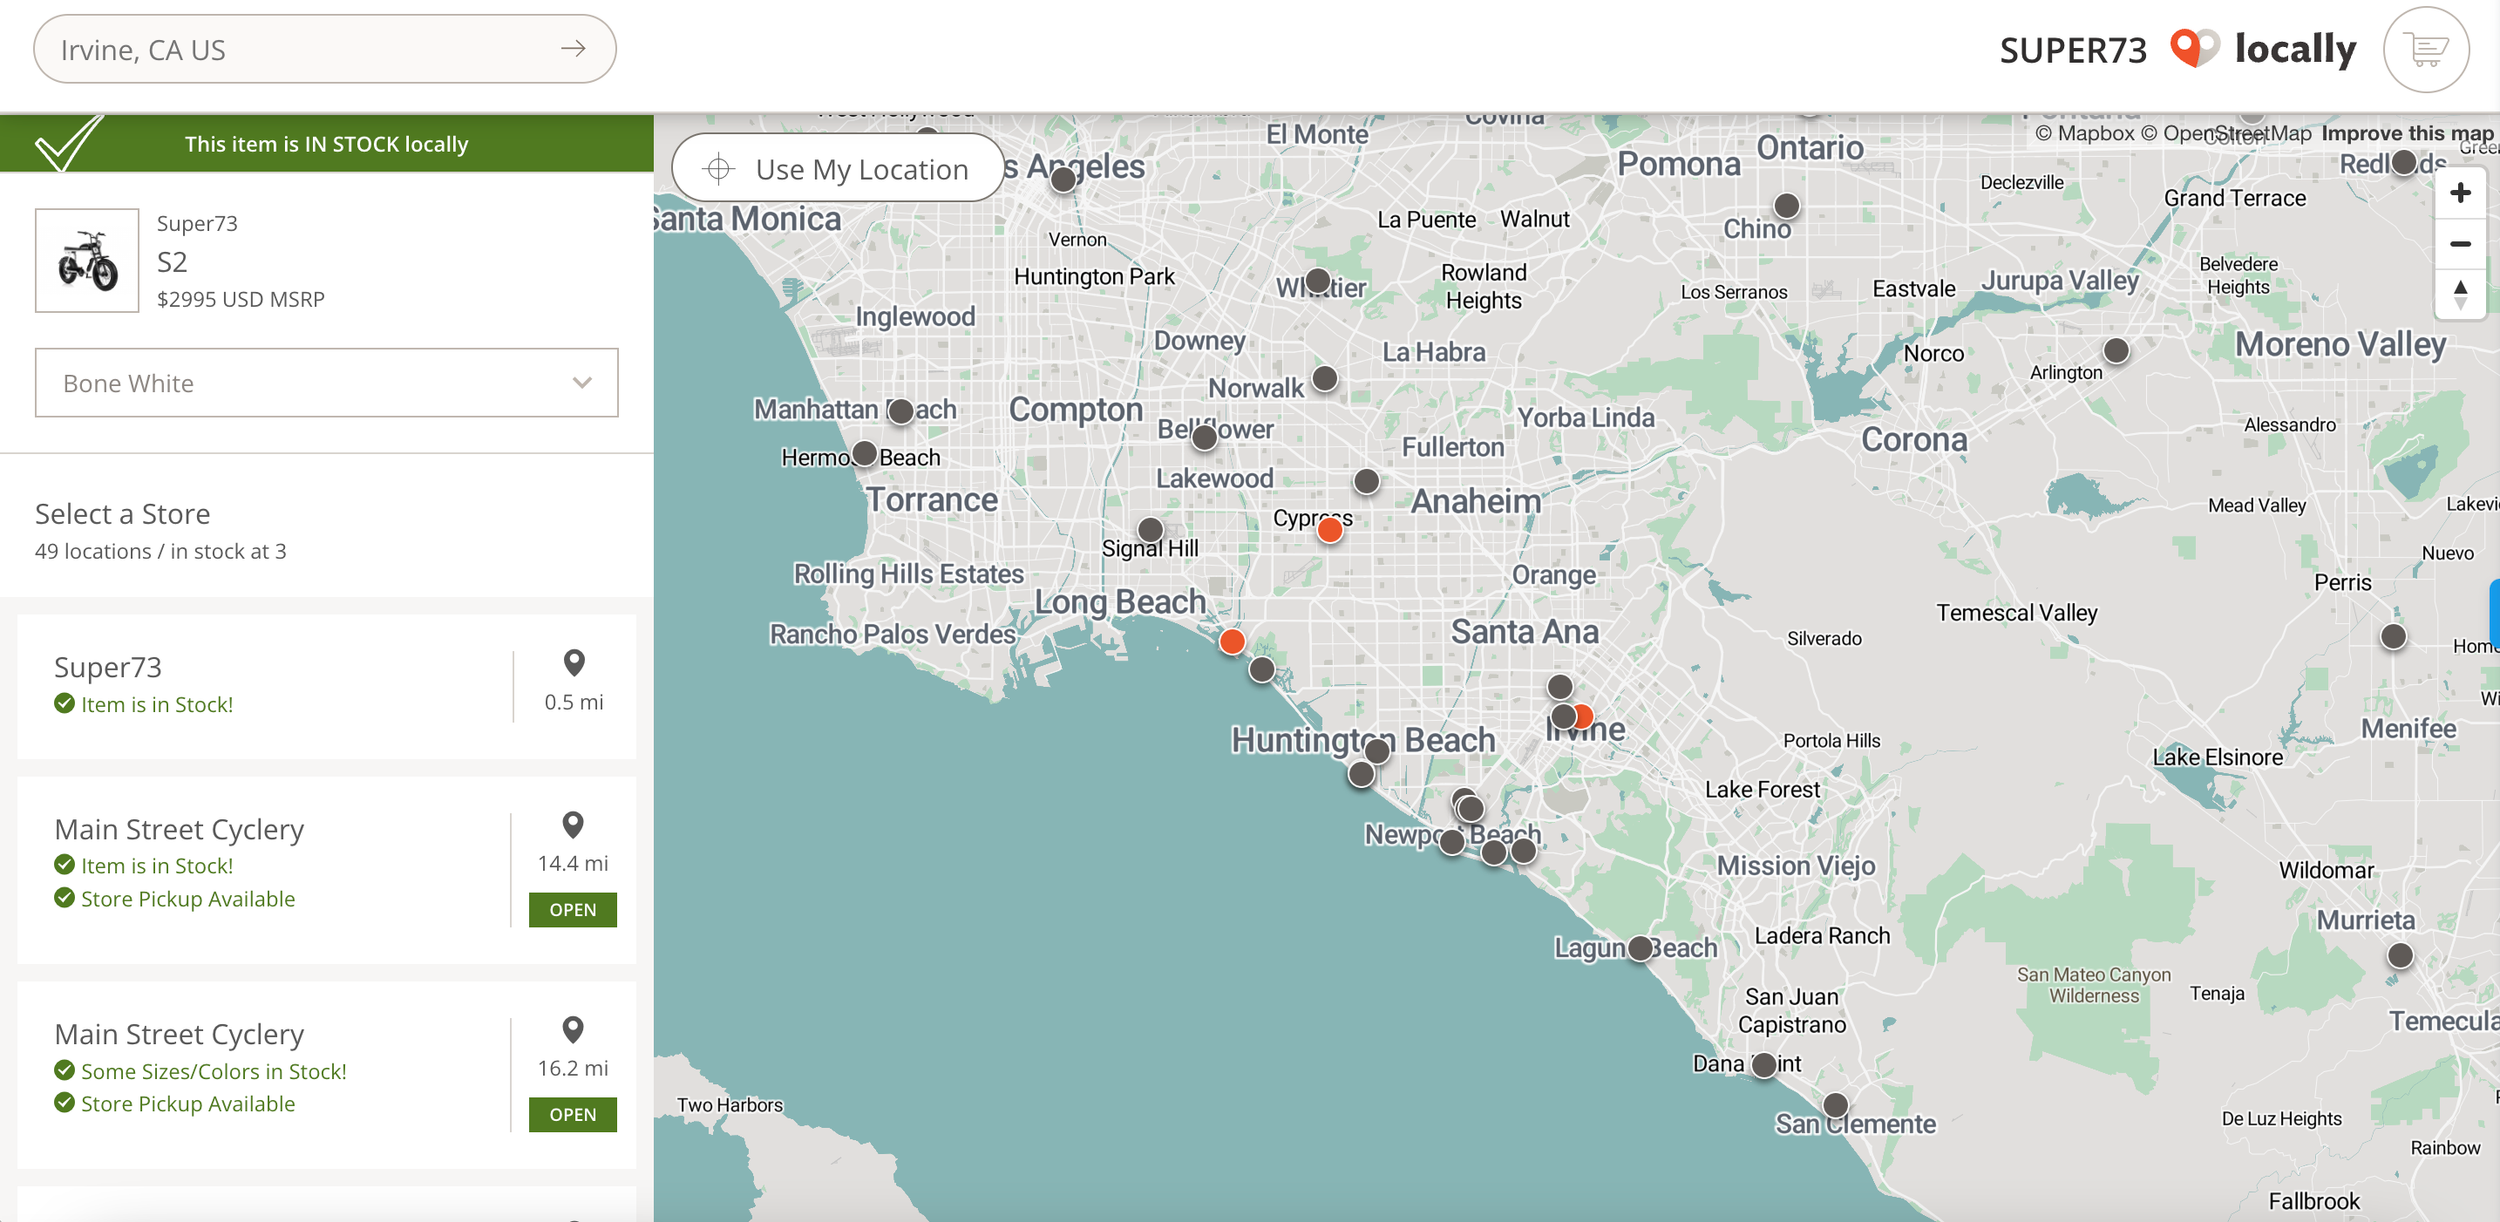
Task: Open the Super73 S2 bike thumbnail
Action: 87,260
